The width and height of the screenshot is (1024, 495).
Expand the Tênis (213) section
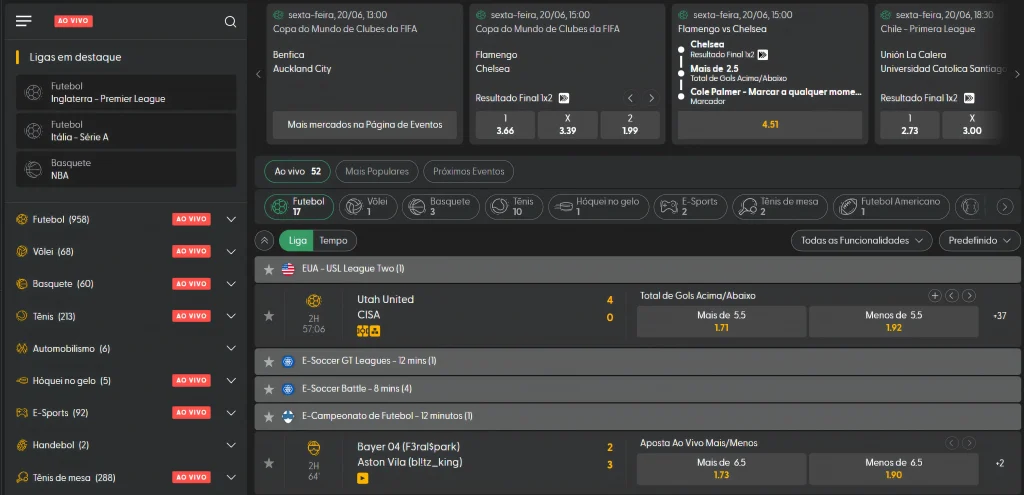[231, 316]
